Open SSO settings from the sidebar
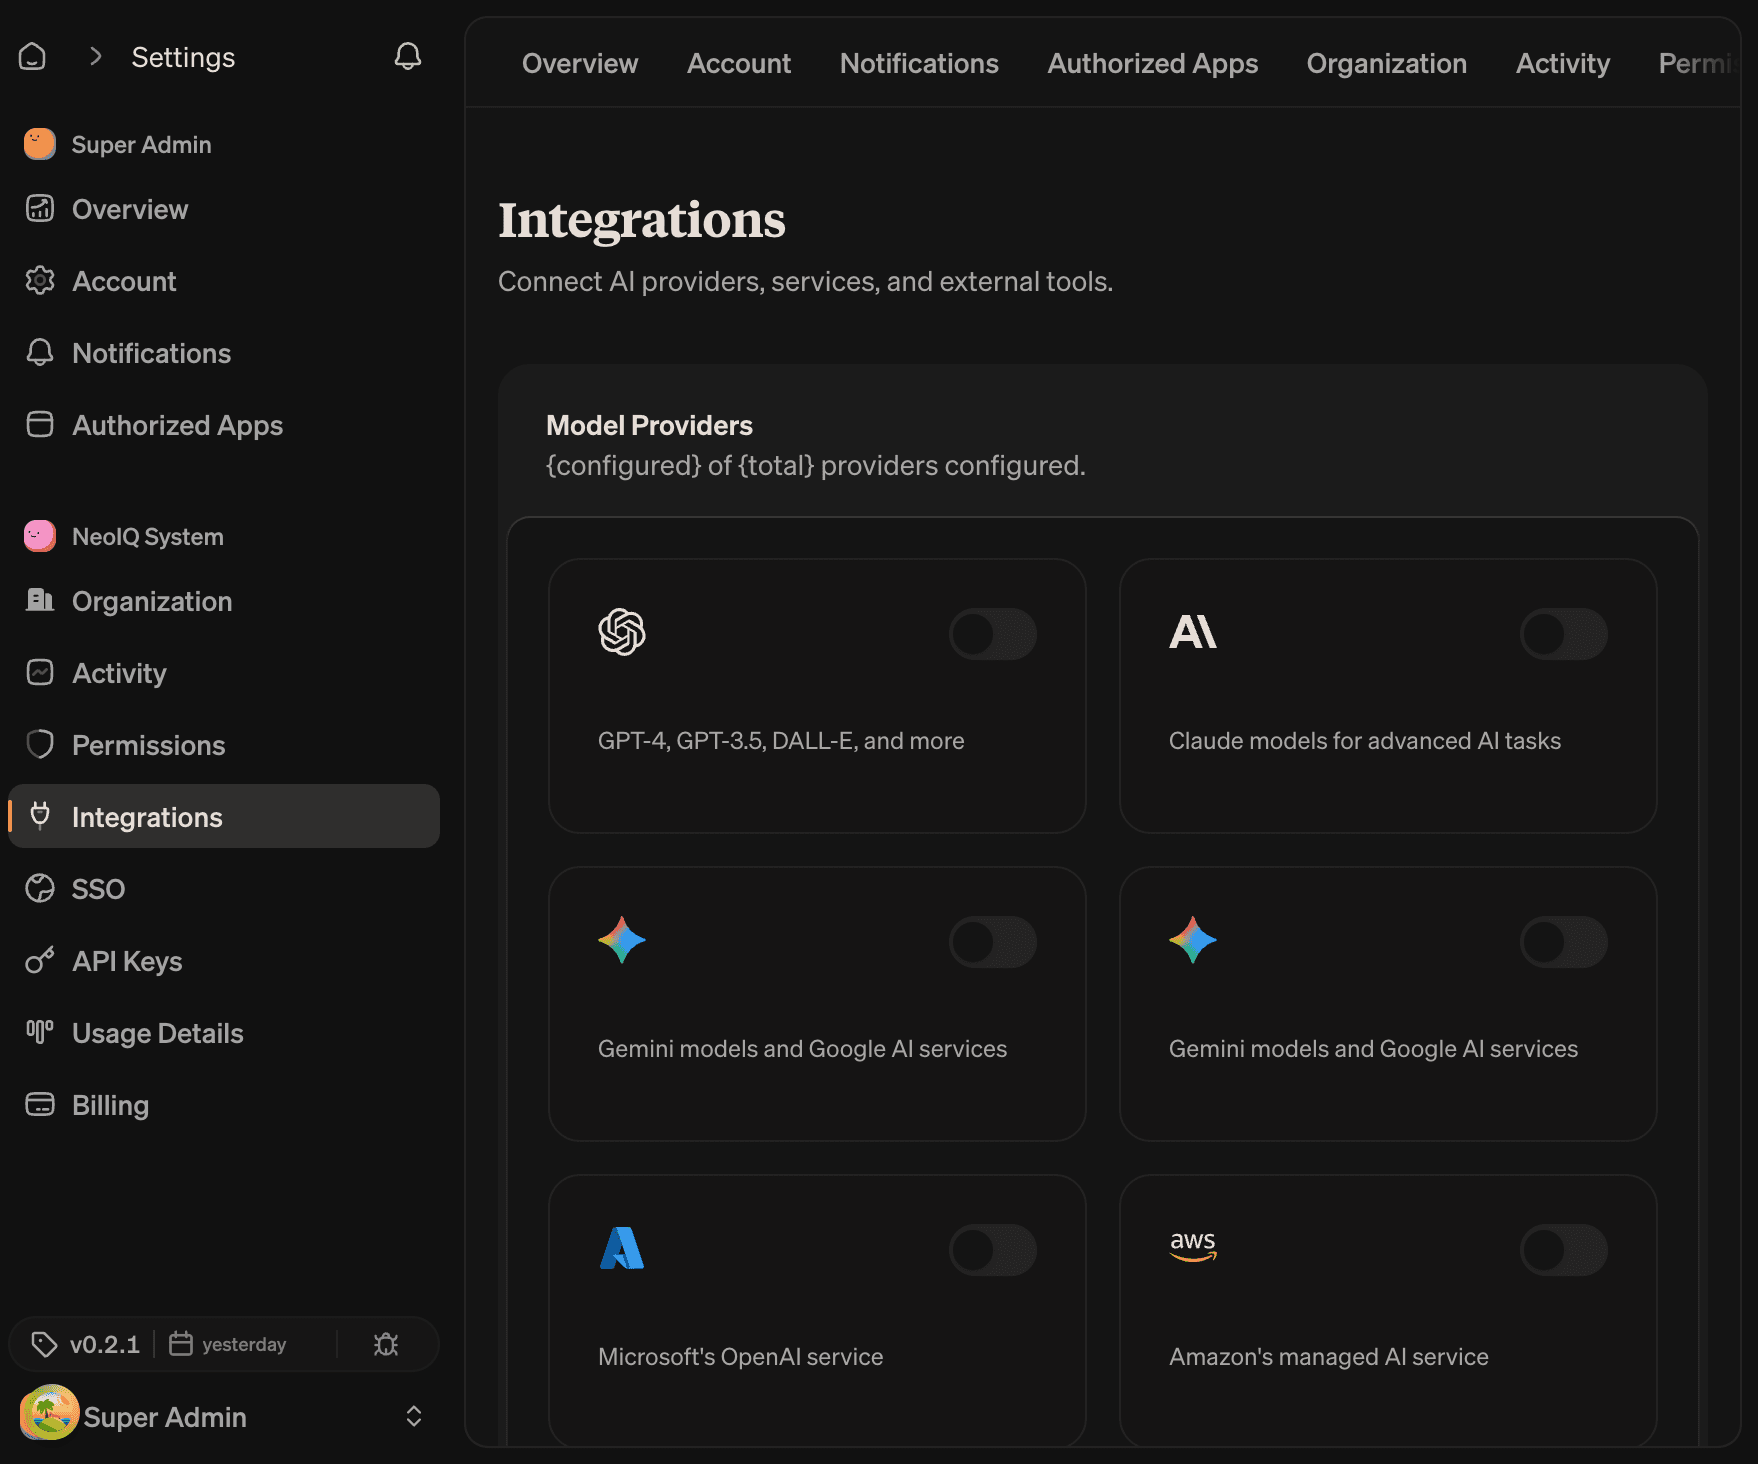 [x=224, y=889]
